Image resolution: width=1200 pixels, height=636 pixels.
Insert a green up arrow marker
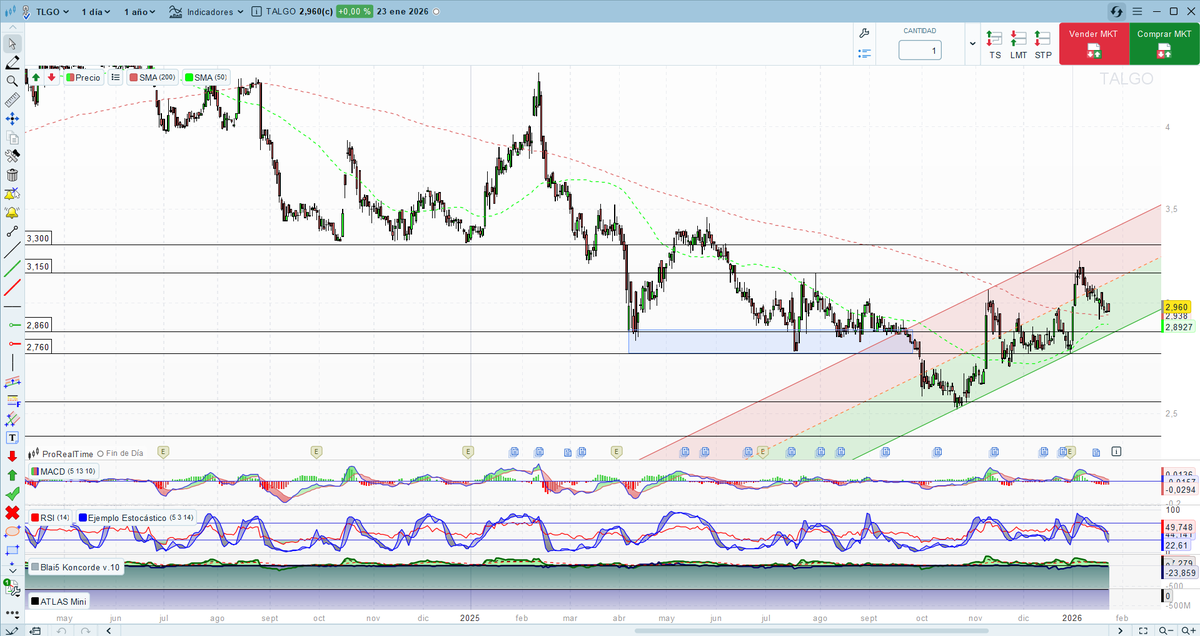pyautogui.click(x=12, y=475)
